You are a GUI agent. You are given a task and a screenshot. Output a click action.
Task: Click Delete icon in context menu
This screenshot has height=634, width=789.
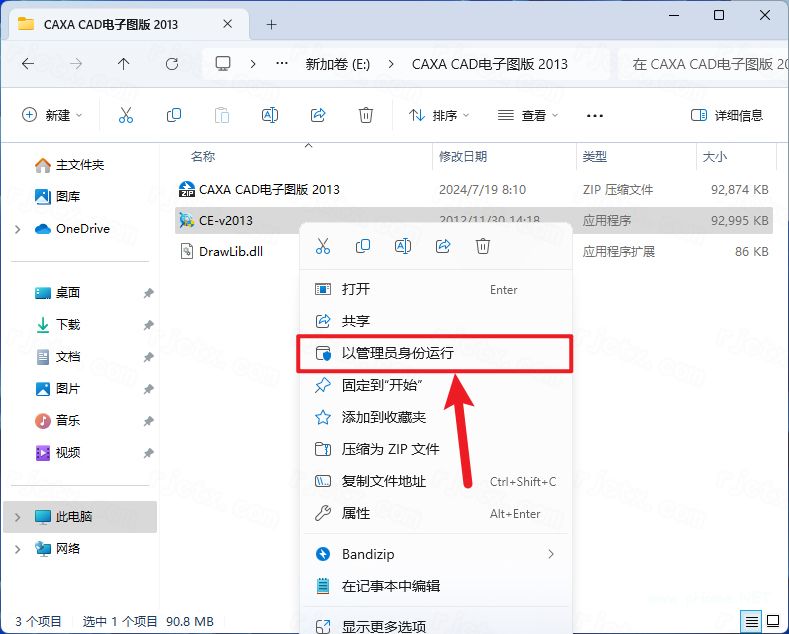483,246
